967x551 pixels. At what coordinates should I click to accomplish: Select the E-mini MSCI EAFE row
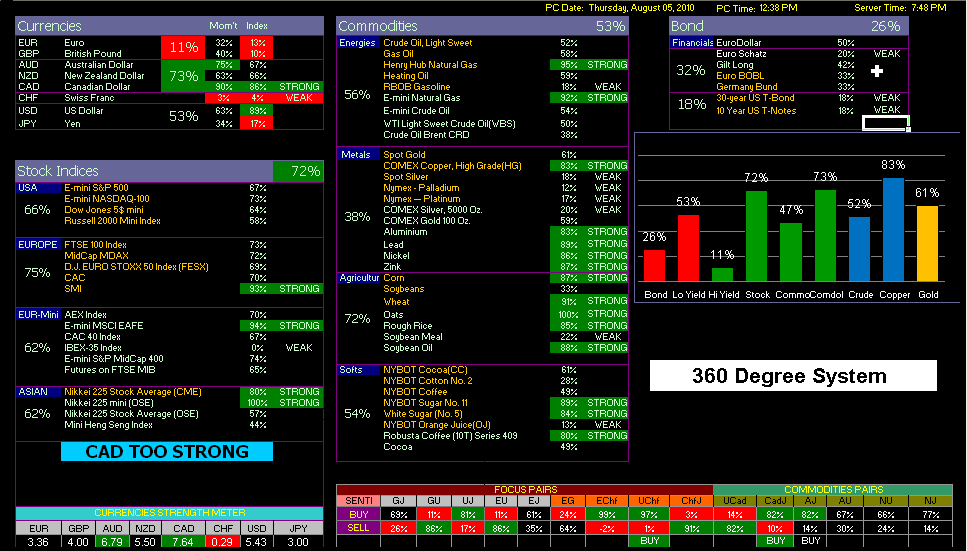point(169,325)
